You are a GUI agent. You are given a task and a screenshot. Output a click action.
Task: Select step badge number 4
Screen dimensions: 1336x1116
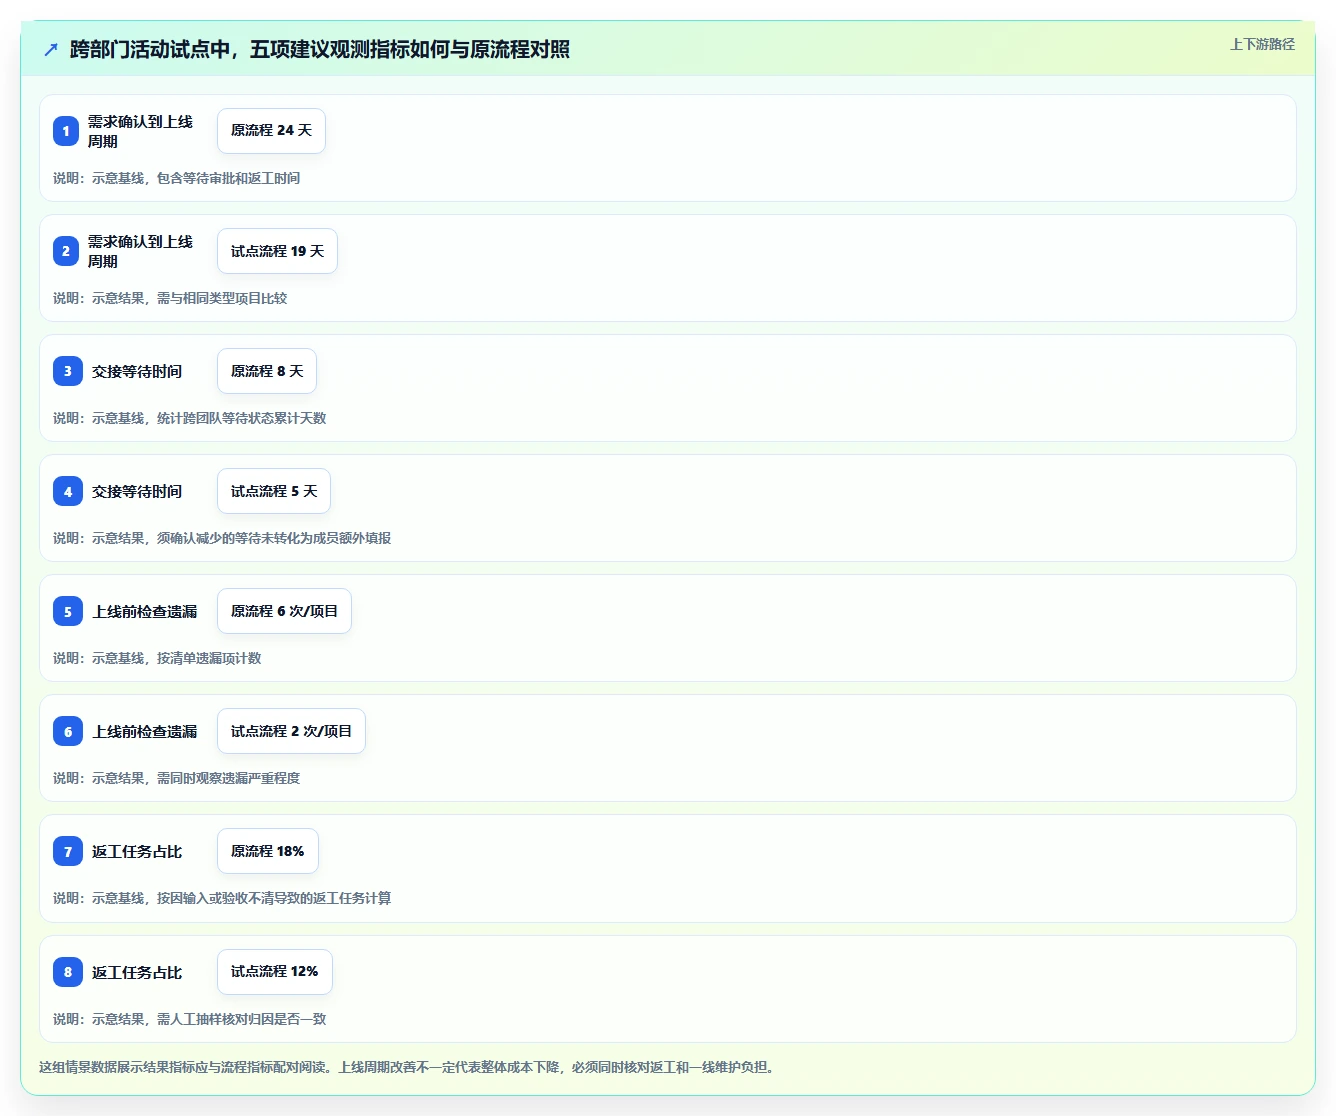67,491
